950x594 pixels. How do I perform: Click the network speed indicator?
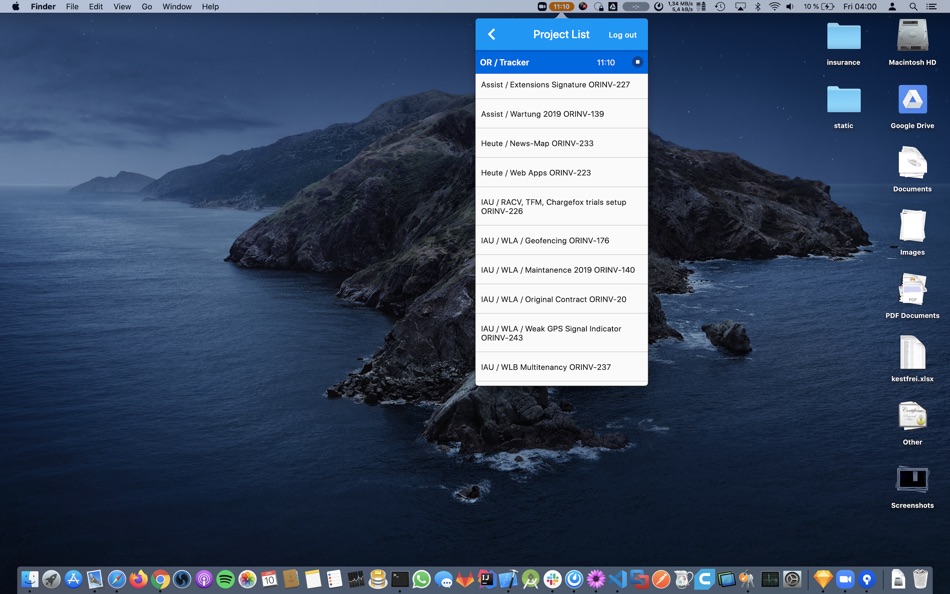680,7
